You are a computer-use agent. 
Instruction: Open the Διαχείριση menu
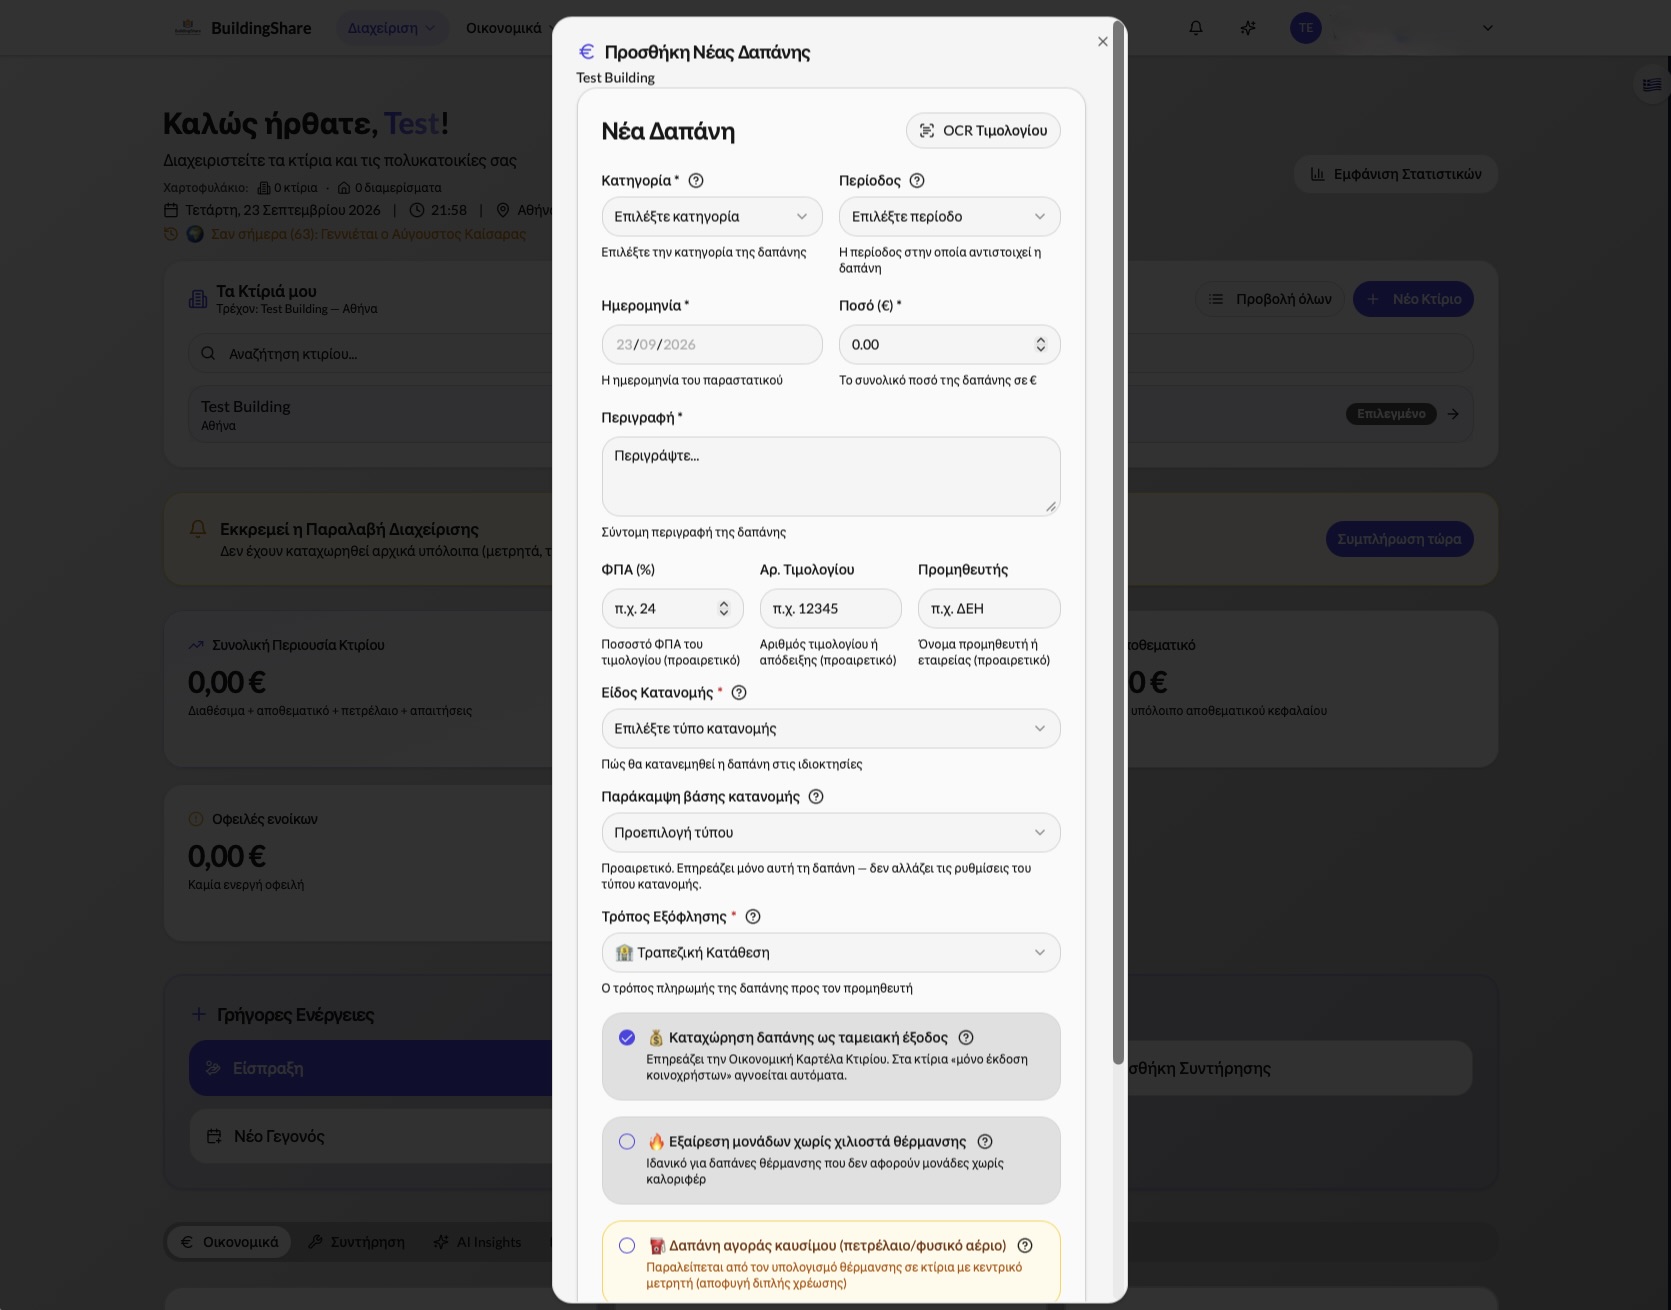(392, 28)
